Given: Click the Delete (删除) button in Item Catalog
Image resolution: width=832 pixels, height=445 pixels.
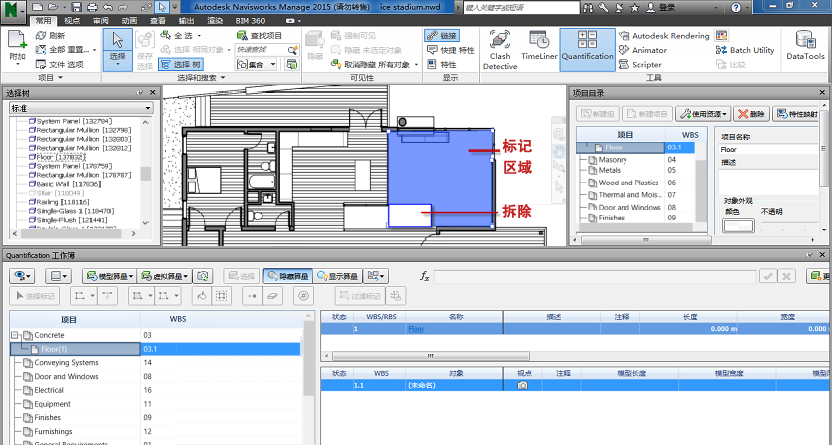Looking at the screenshot, I should coord(751,114).
